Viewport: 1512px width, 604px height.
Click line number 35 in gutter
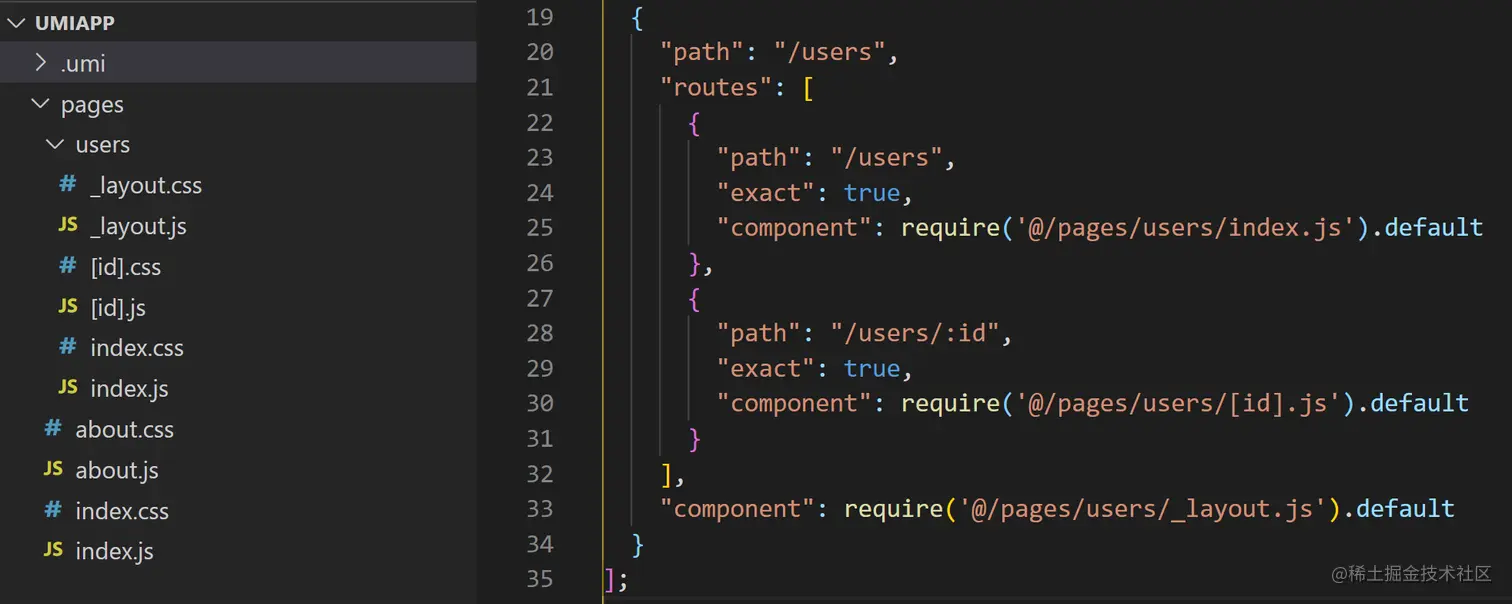pos(540,579)
